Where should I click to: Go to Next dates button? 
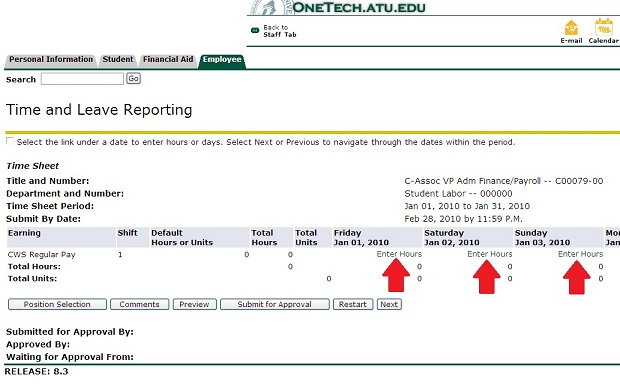(x=389, y=304)
